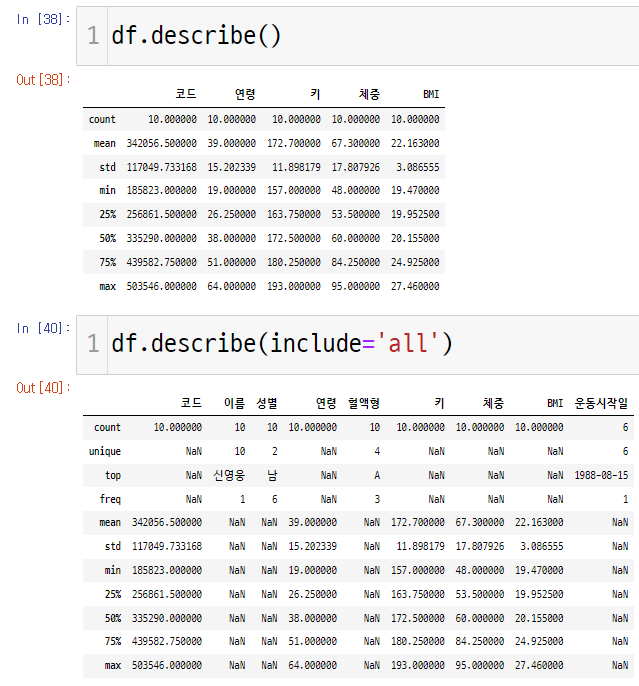Click the 코드 column header in Out[40] table

point(191,403)
